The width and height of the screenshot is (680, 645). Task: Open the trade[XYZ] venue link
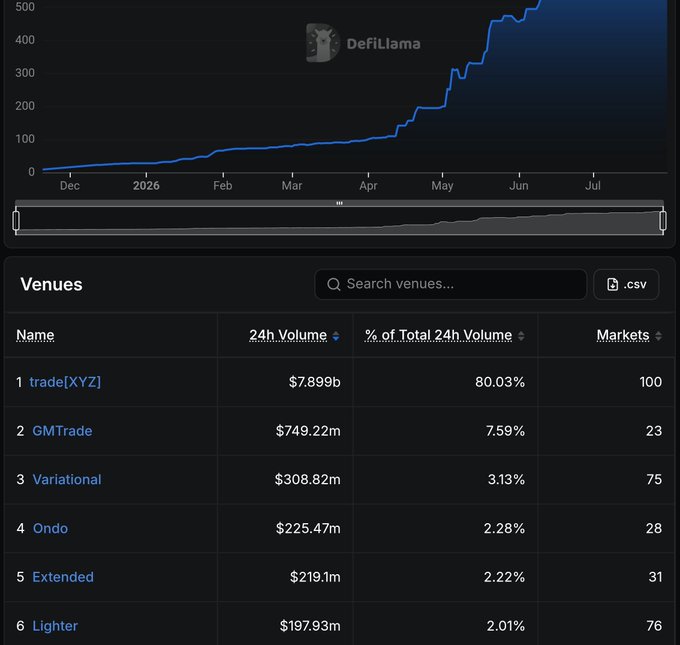(x=65, y=382)
